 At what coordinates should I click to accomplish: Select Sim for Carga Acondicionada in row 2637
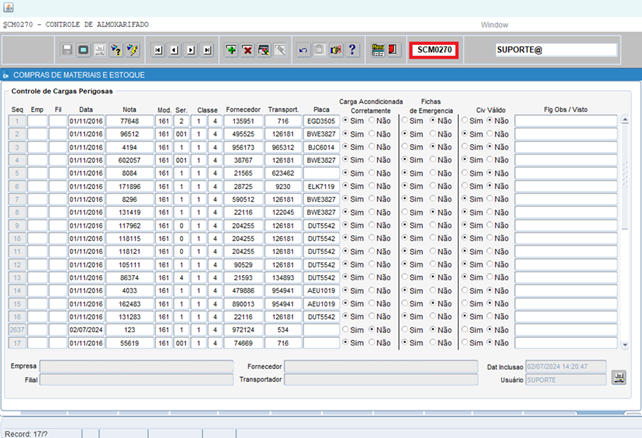coord(345,330)
